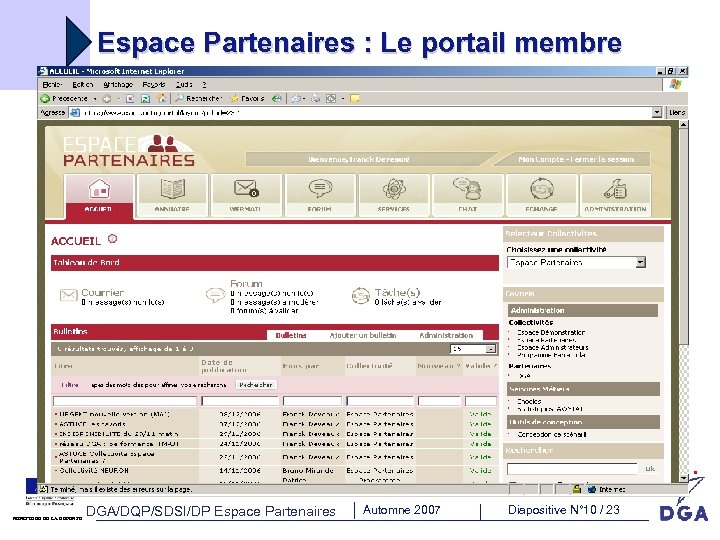Open the Edition menu
Screen dimensions: 720x540
coord(83,84)
